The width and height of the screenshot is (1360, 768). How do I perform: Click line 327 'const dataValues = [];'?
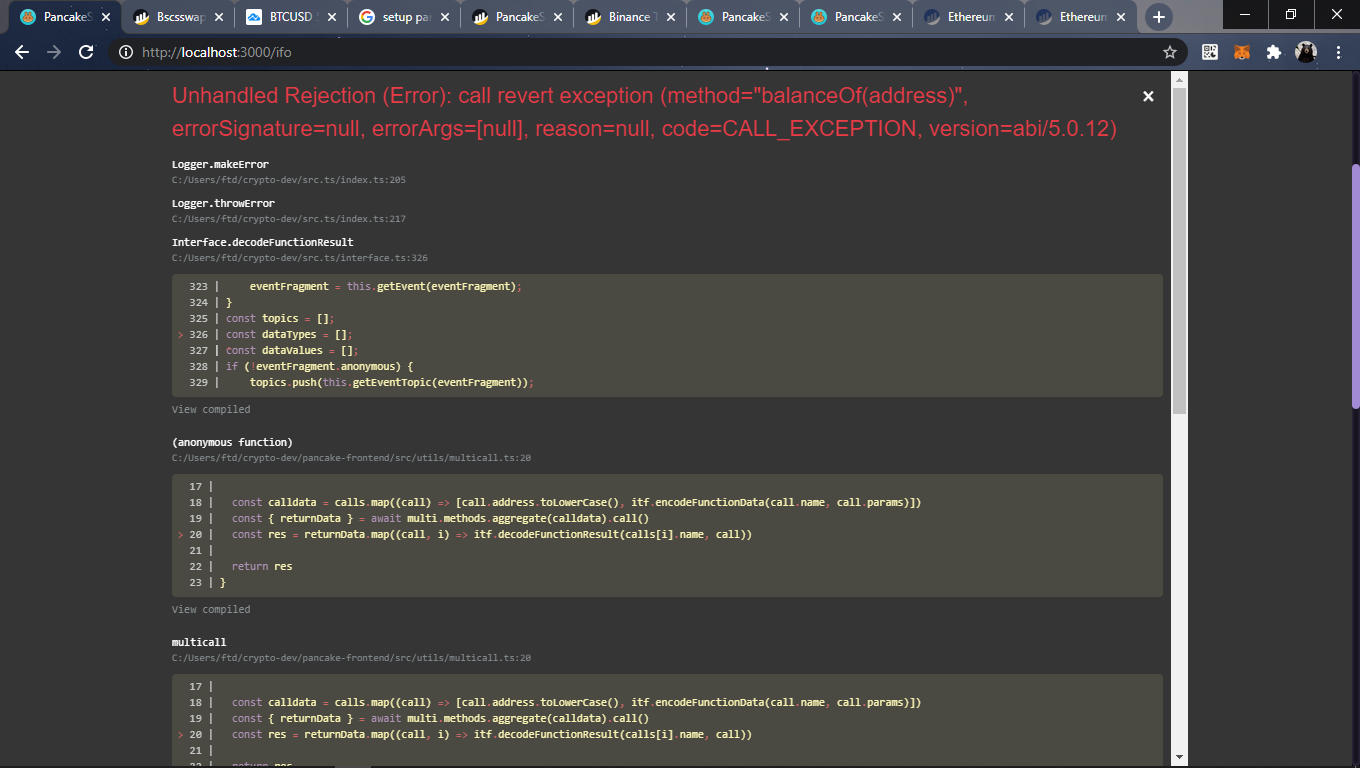(x=292, y=350)
